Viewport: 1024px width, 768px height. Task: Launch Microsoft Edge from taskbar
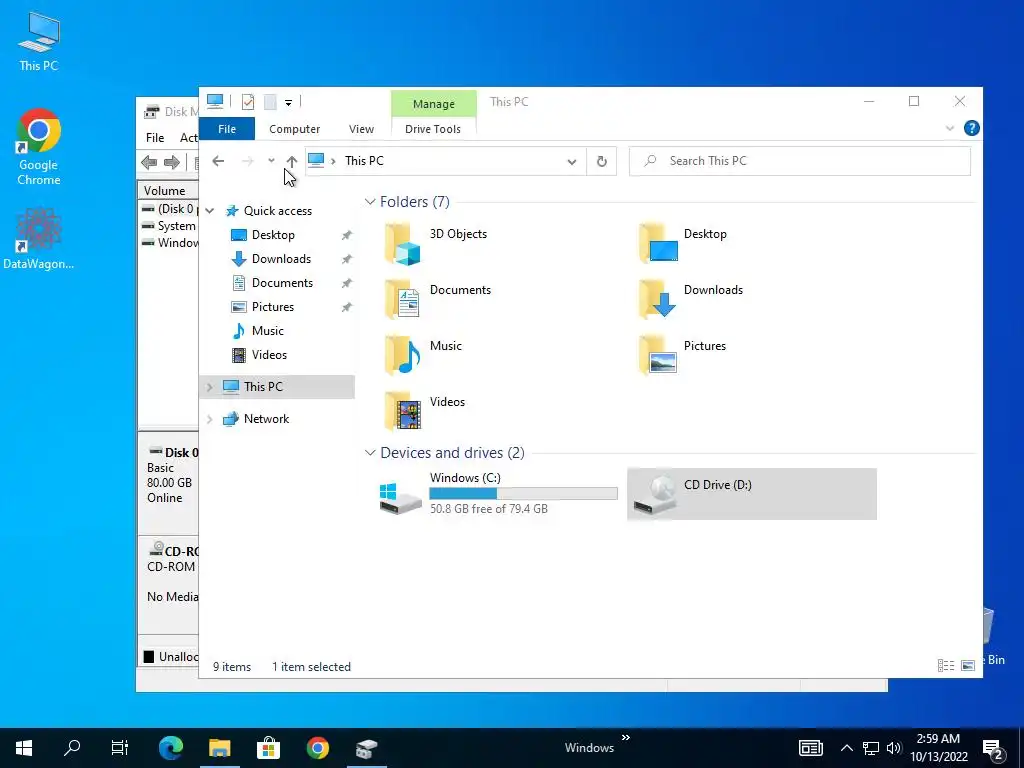tap(171, 748)
